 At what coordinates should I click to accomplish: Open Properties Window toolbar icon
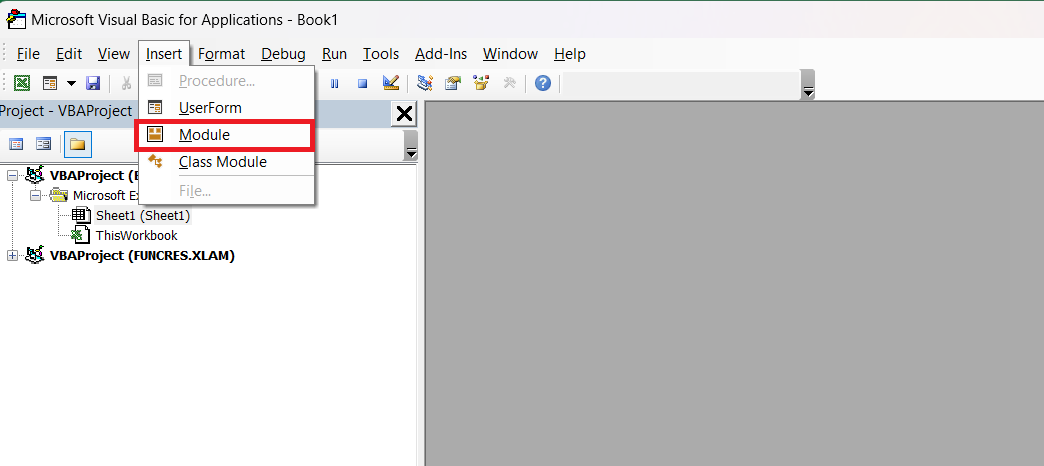pos(453,83)
